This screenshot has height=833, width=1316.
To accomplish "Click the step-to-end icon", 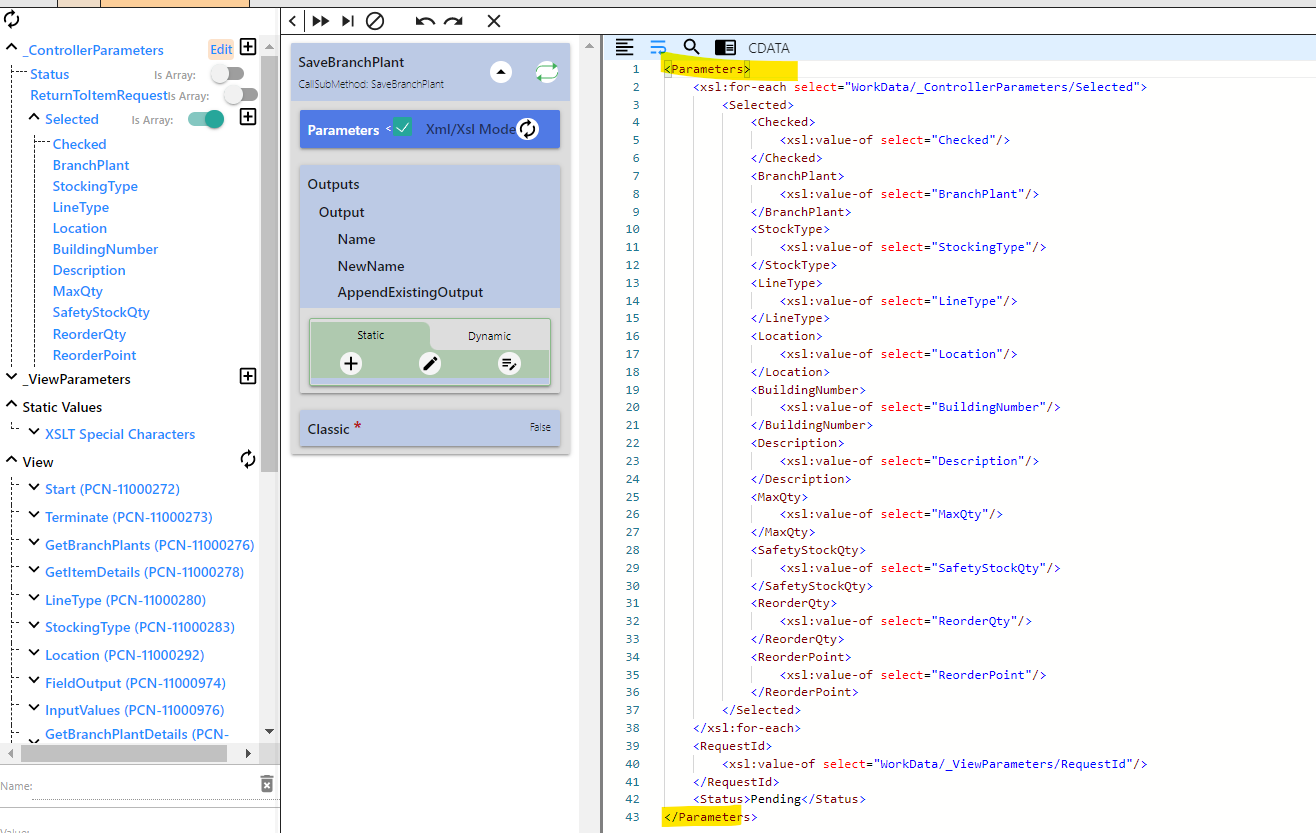I will (347, 21).
